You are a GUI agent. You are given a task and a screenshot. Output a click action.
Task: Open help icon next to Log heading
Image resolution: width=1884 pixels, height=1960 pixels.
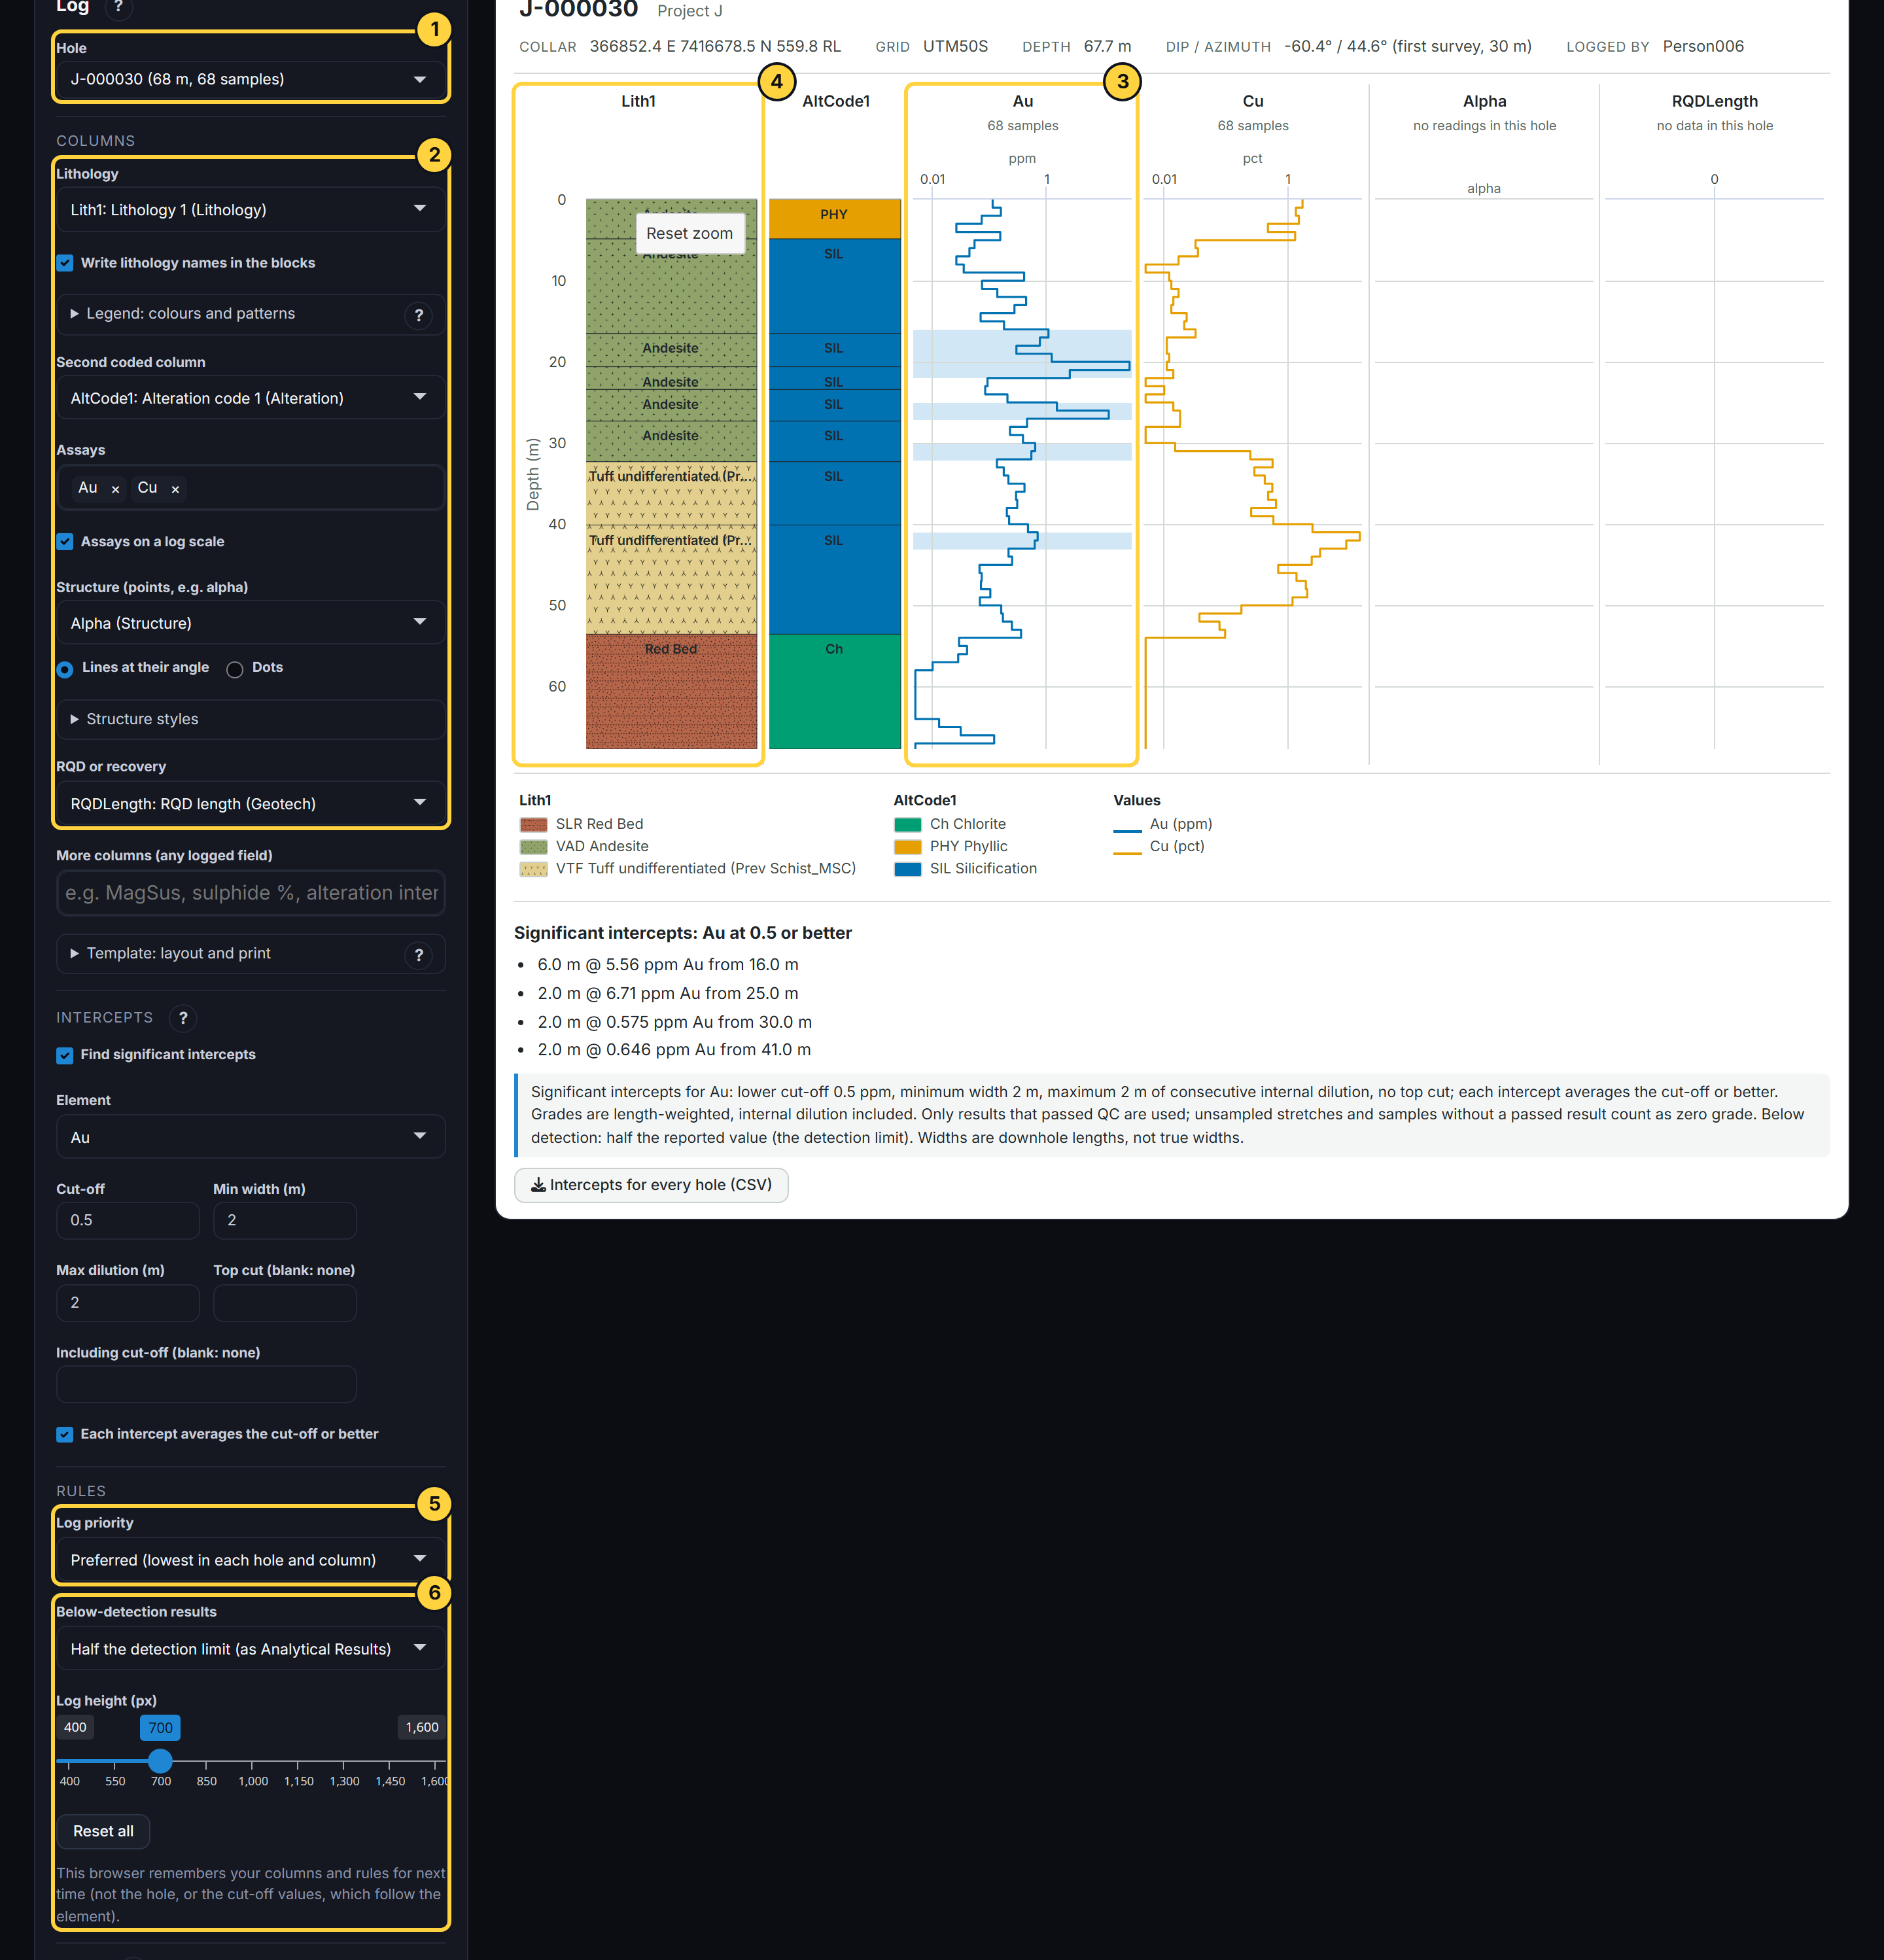coord(118,7)
